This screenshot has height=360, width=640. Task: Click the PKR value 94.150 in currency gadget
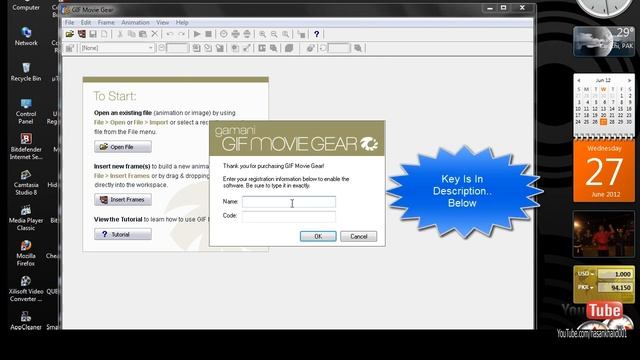(616, 287)
